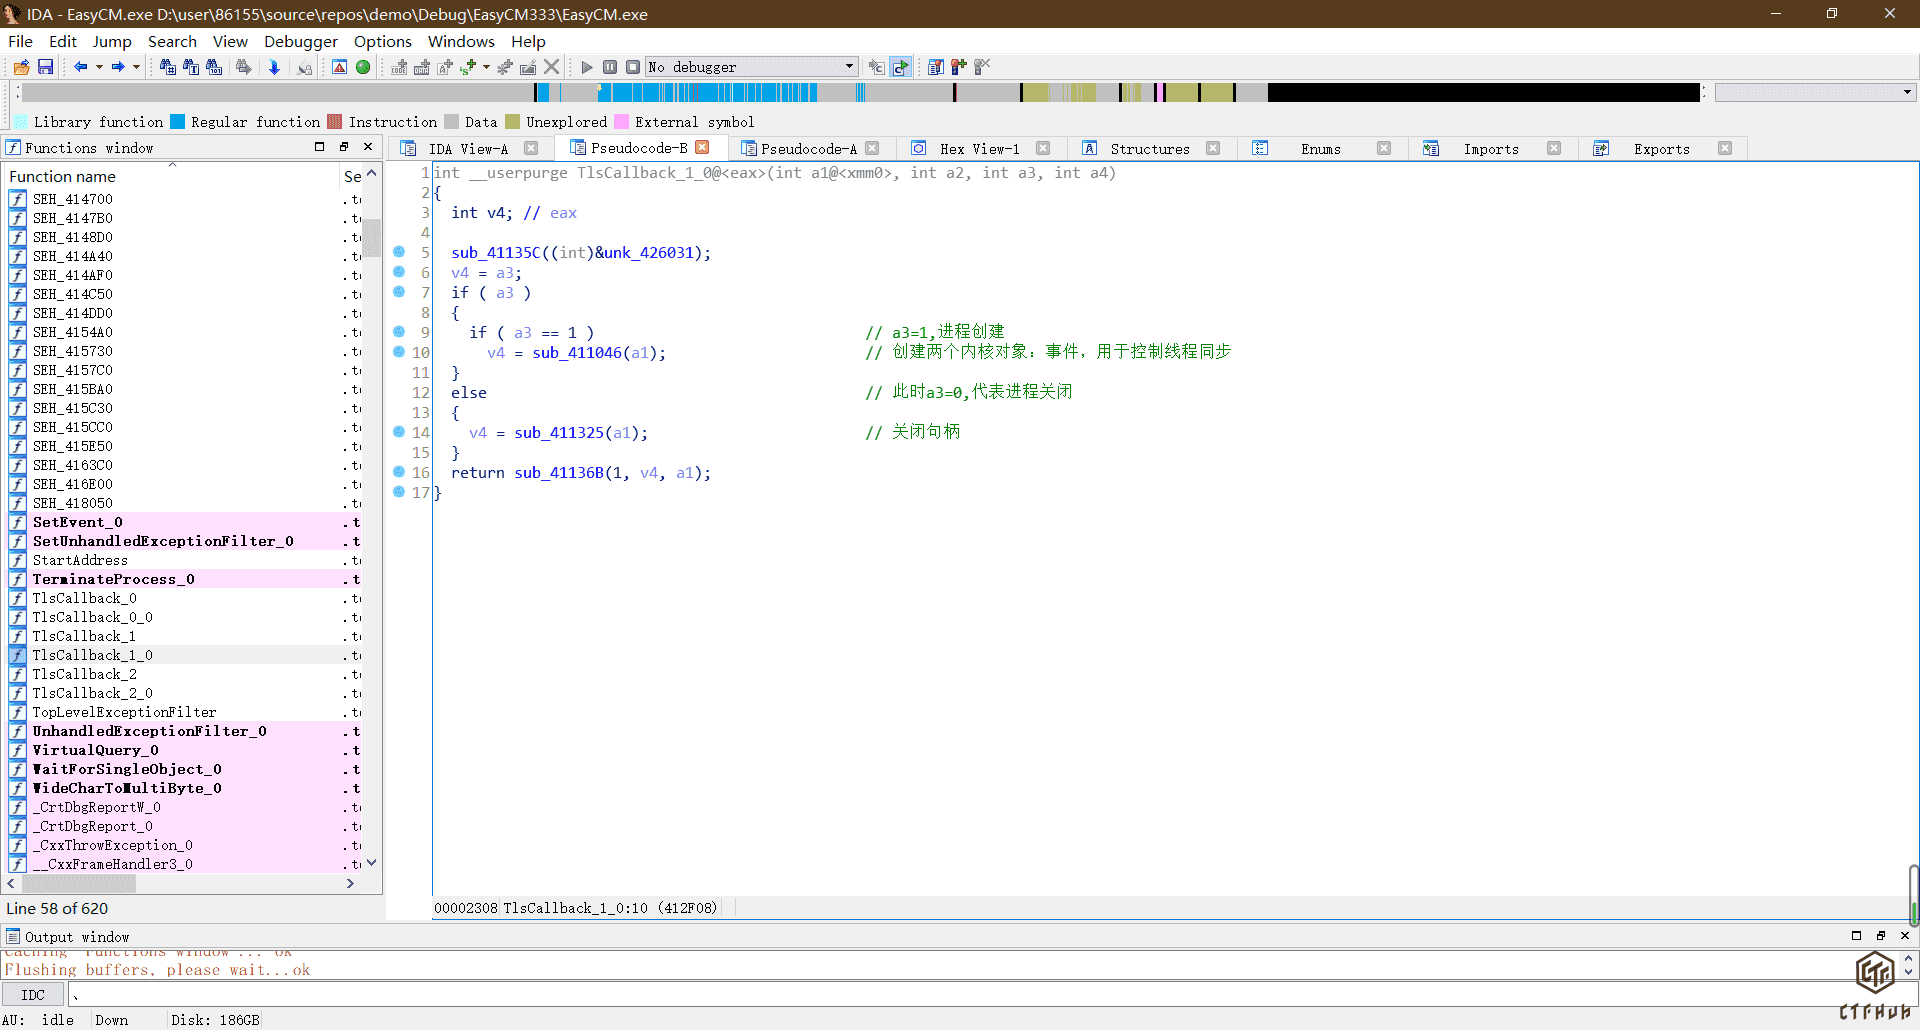Open the Debugger menu
This screenshot has height=1030, width=1920.
click(x=300, y=41)
